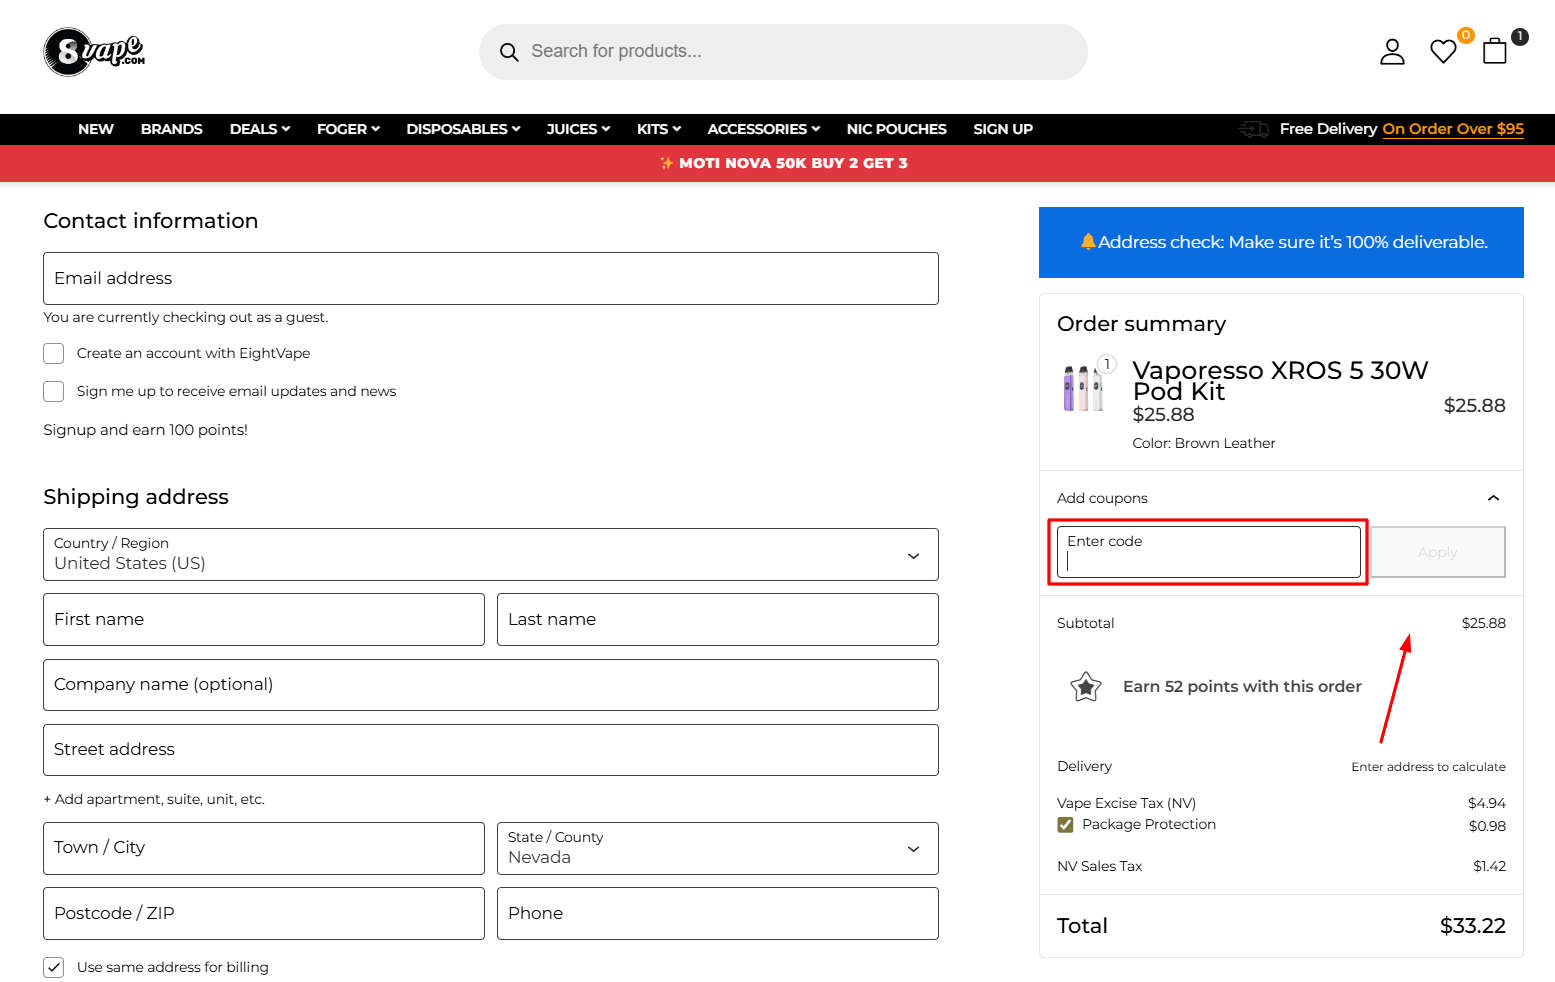Screen dimensions: 1555x982
Task: Click the checking out as a guest text
Action: (x=185, y=317)
